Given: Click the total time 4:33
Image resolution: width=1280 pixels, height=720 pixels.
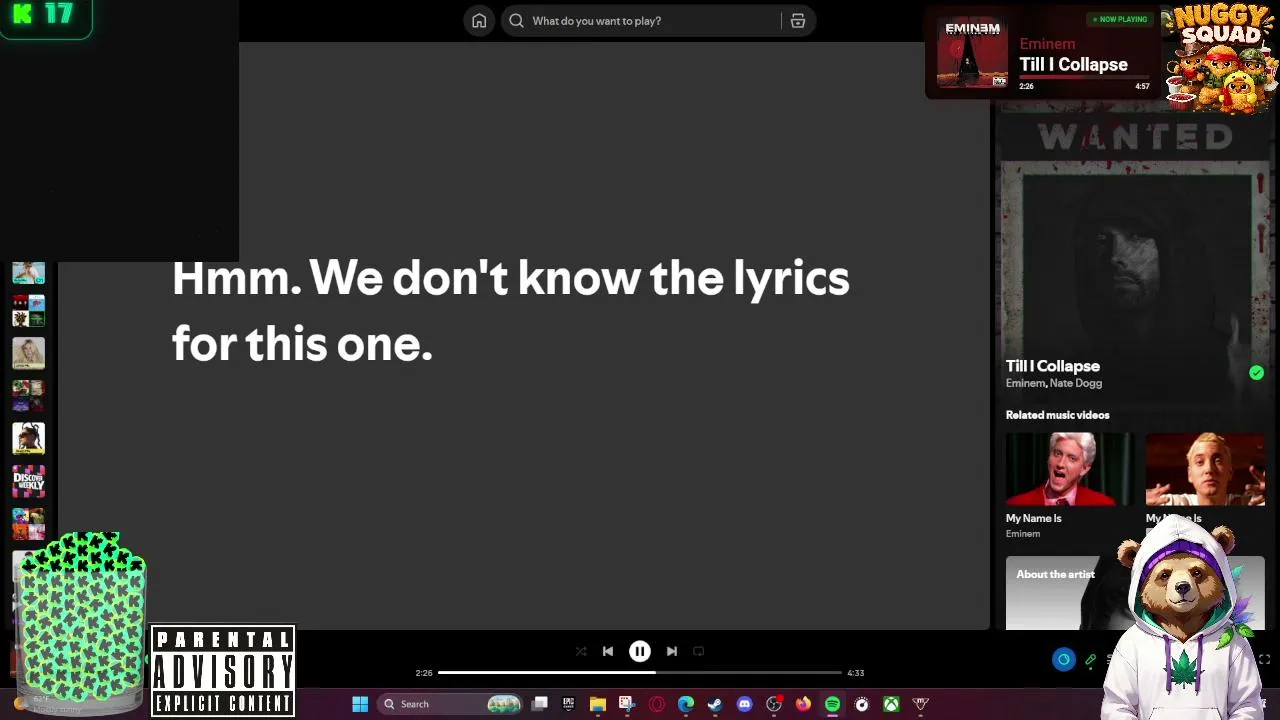Looking at the screenshot, I should click(x=855, y=673).
